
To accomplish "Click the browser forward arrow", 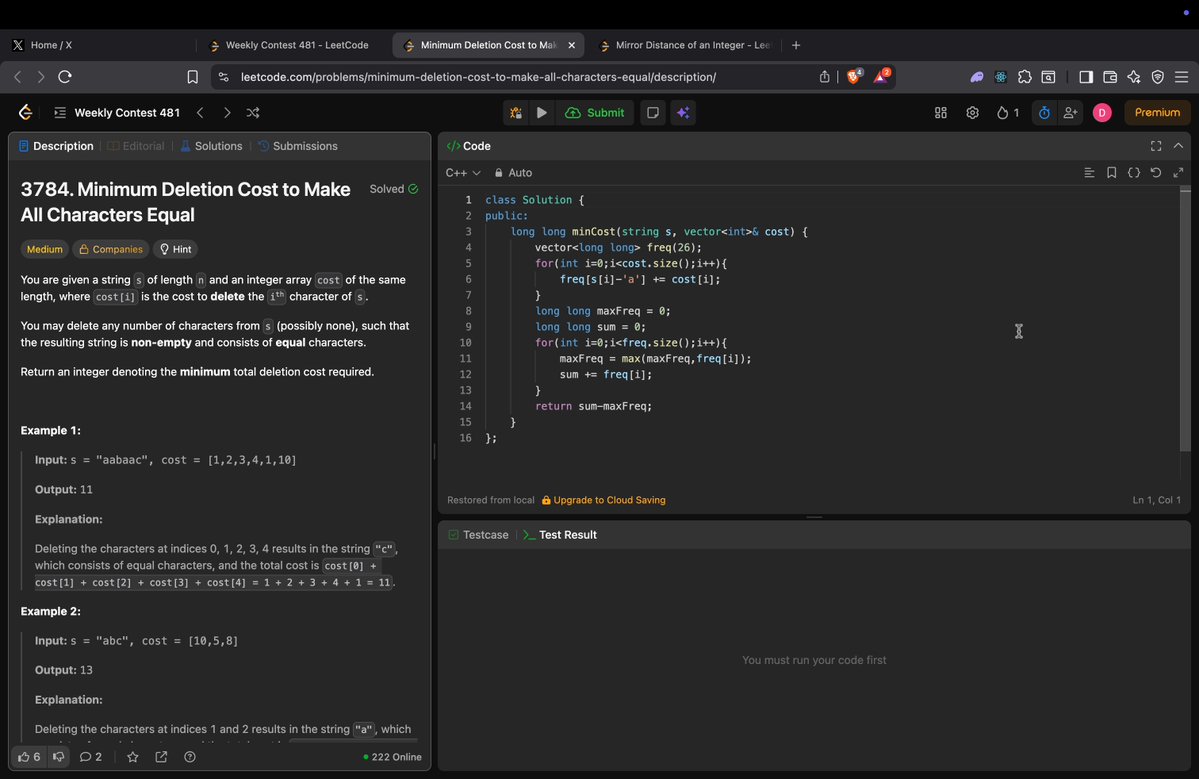I will (41, 76).
